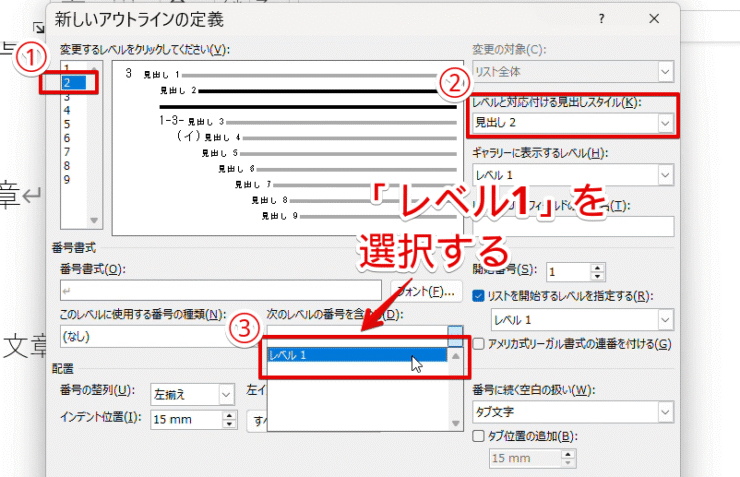
Task: Increase the tab position 15 mm value
Action: coord(568,454)
